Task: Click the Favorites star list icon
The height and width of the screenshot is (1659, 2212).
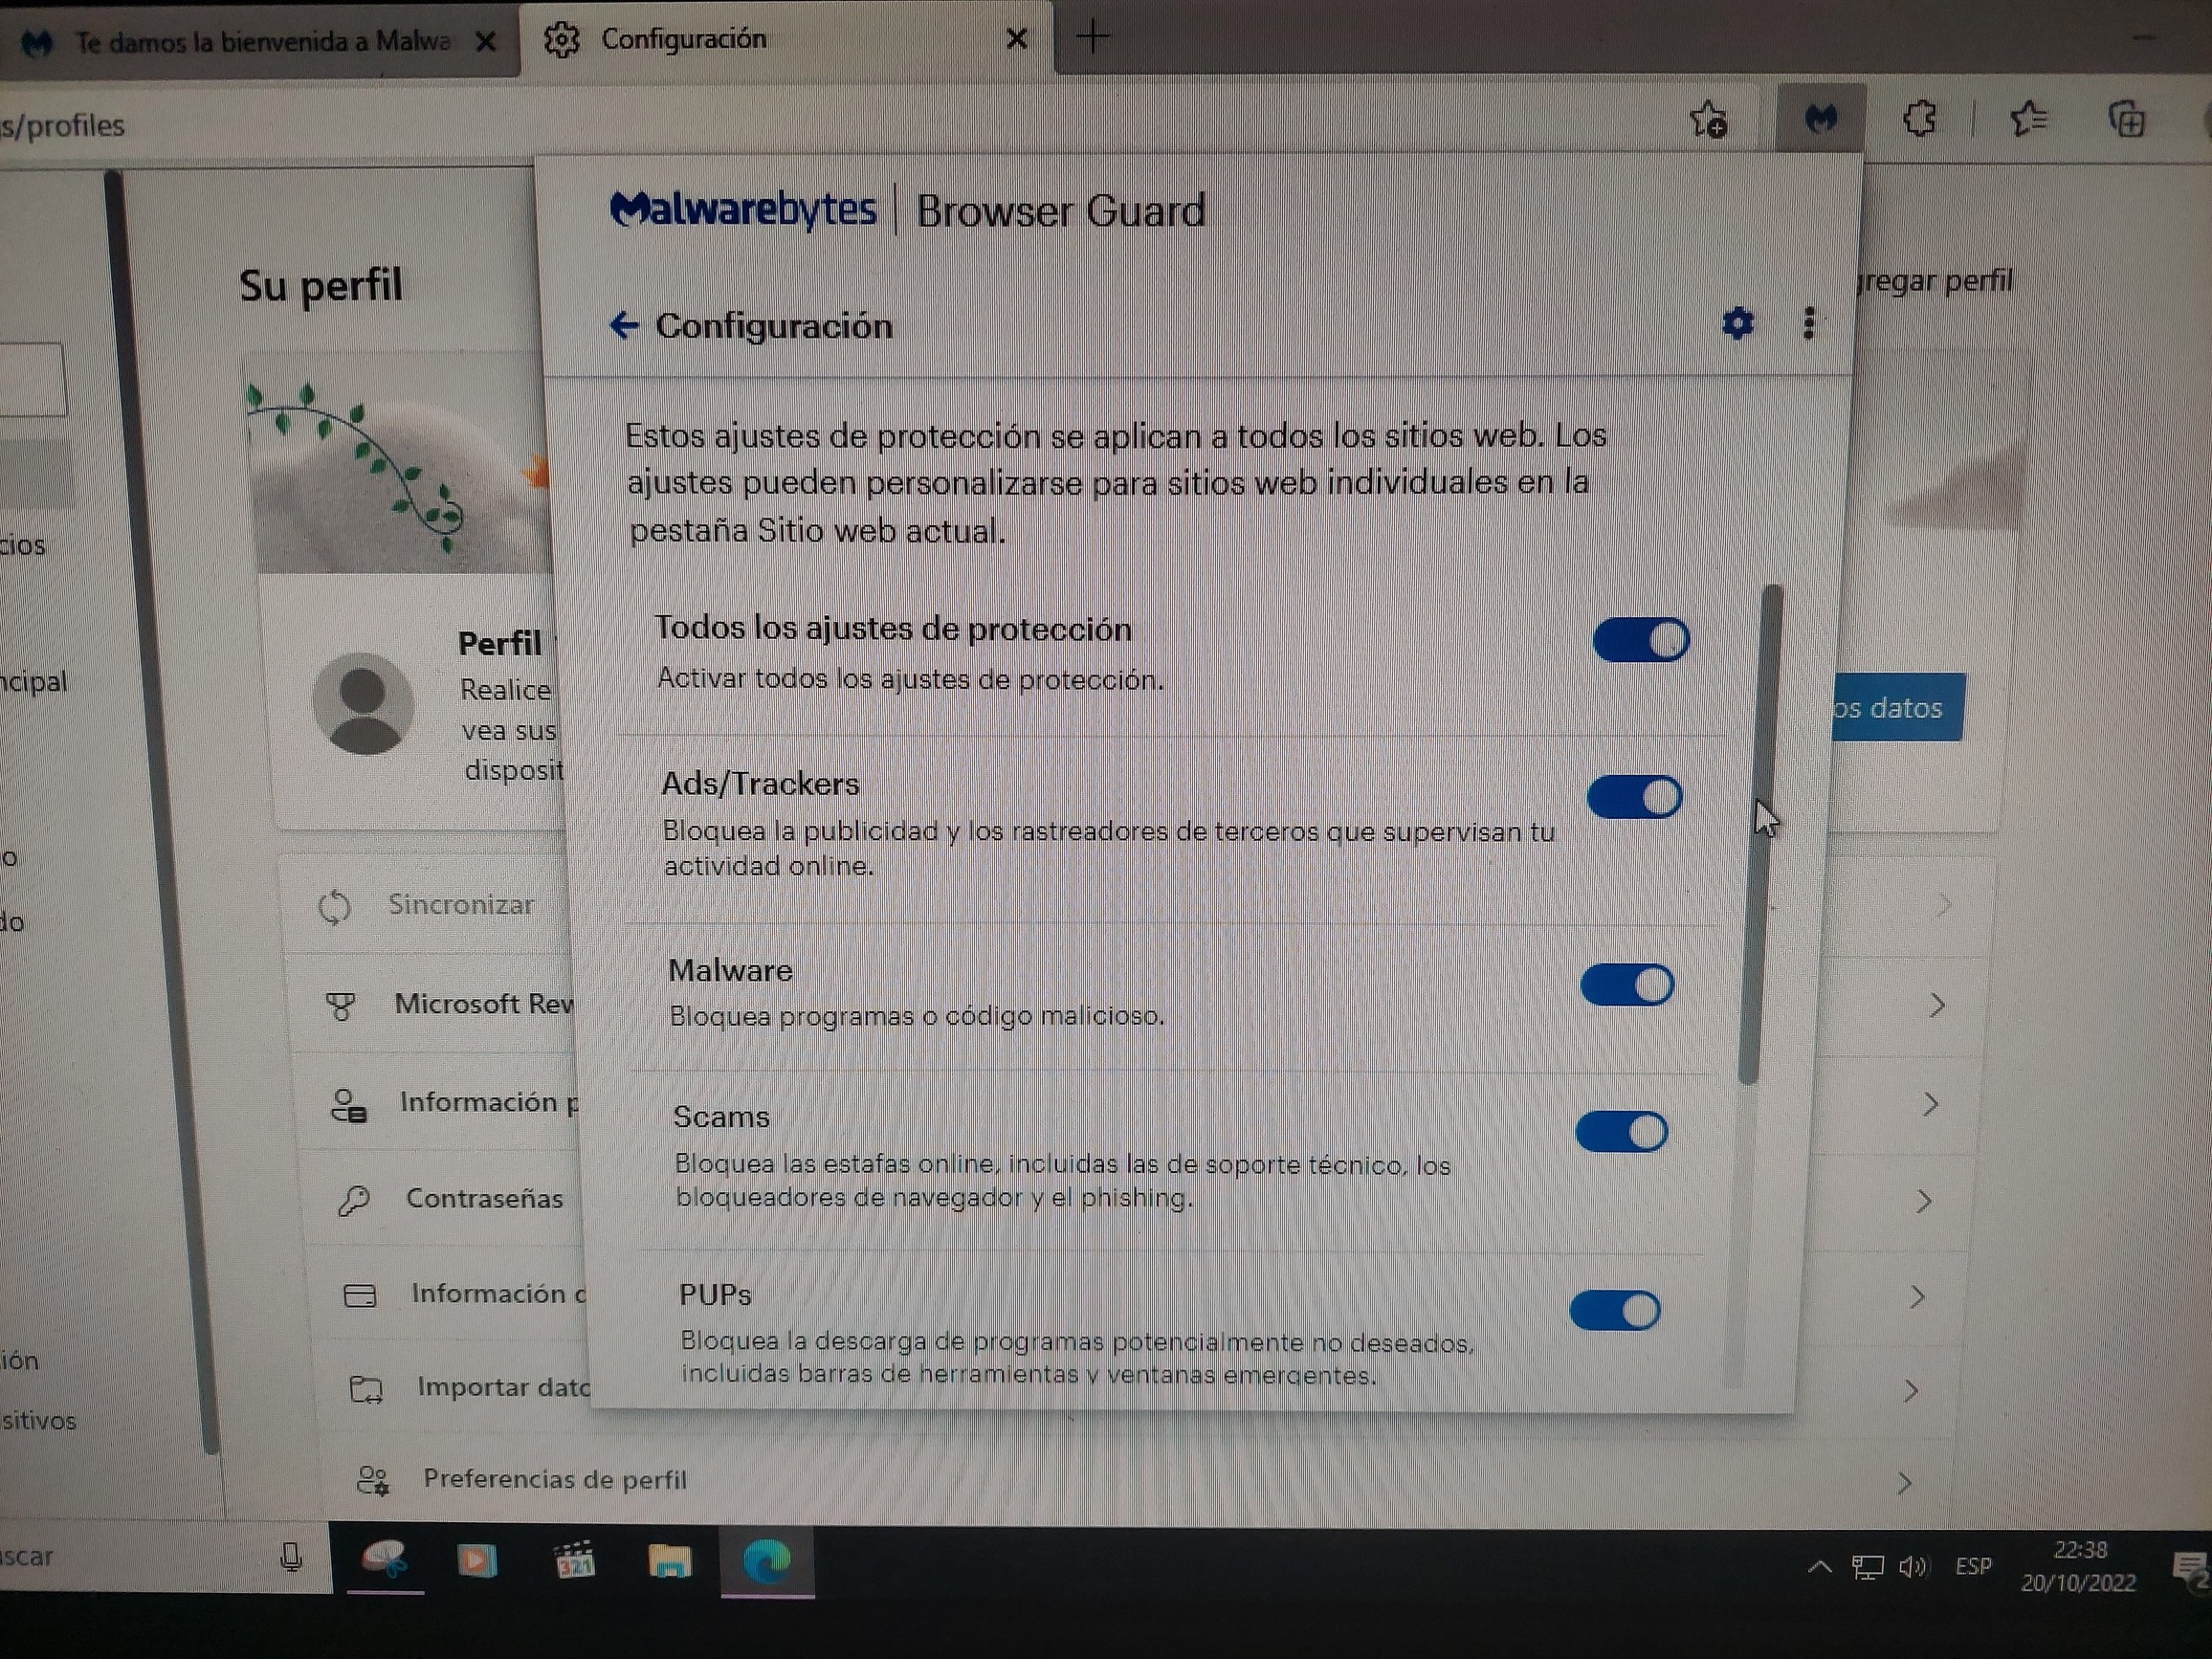Action: click(2028, 120)
